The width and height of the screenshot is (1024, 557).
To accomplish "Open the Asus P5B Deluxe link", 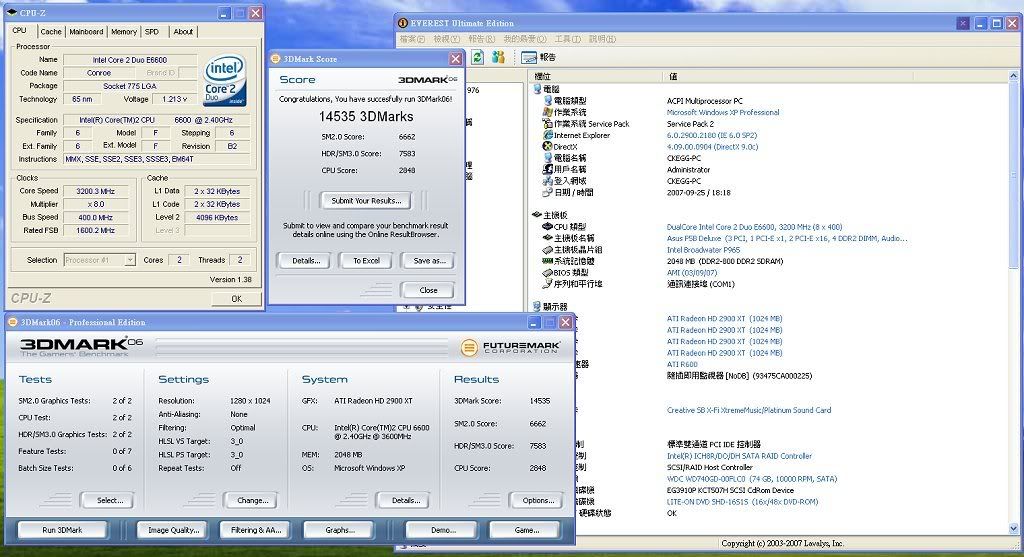I will (x=787, y=238).
